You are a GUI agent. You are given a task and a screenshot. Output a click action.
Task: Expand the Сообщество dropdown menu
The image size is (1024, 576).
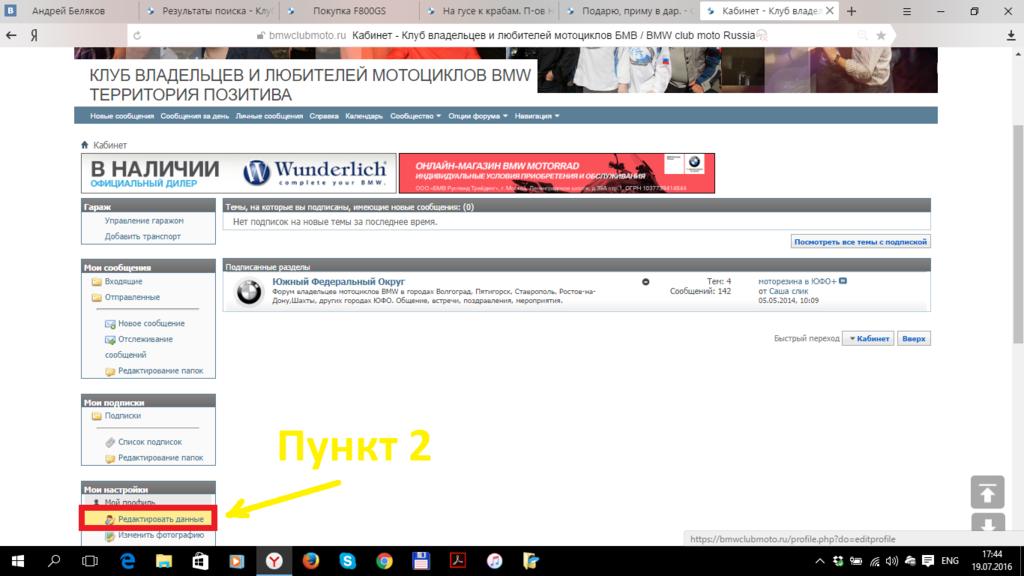pyautogui.click(x=415, y=116)
